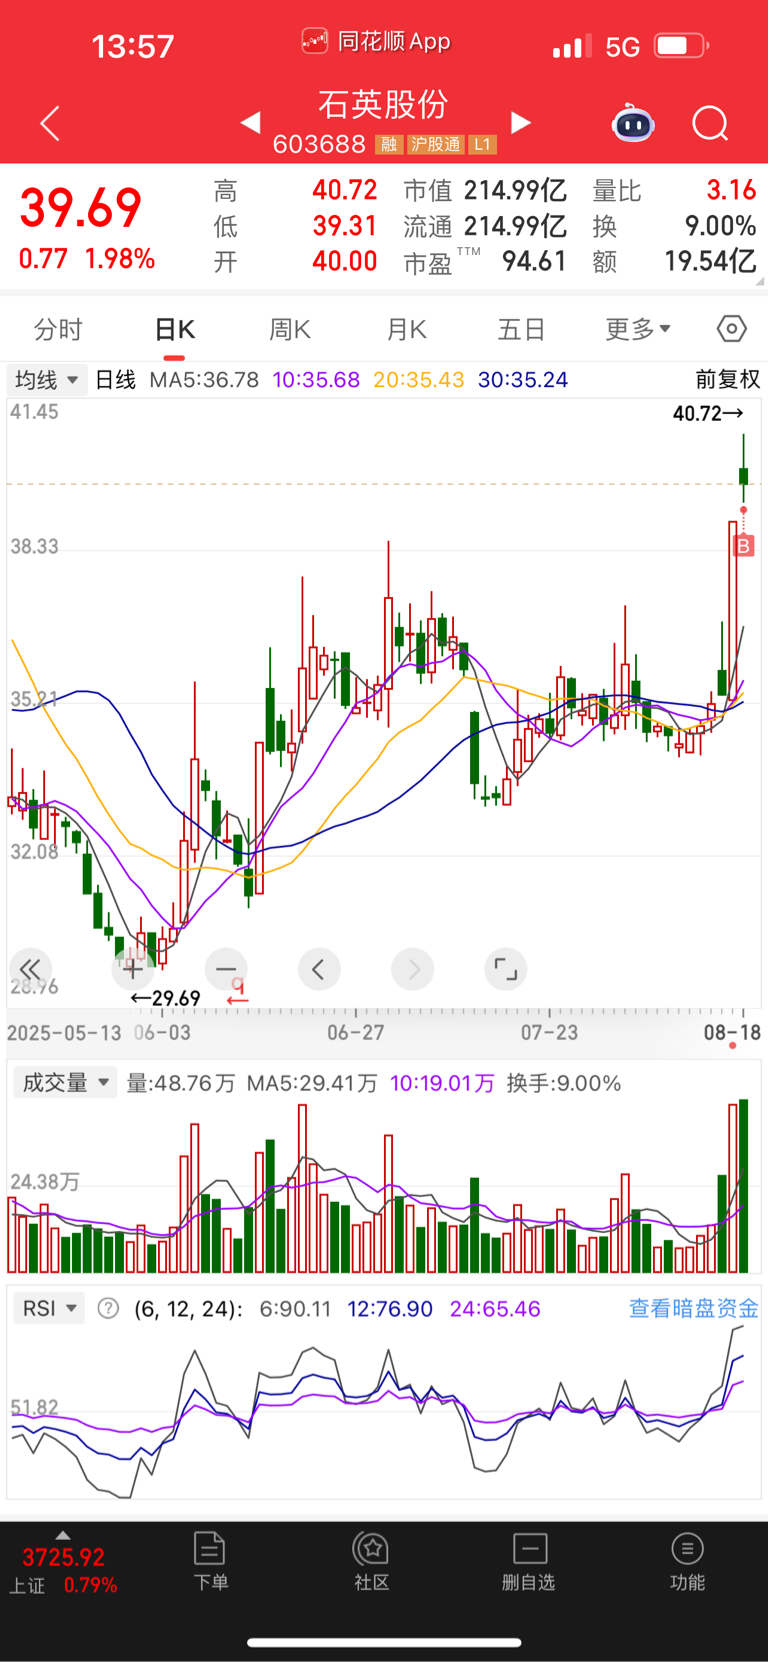
Task: Open the RSI indicator dropdown
Action: pyautogui.click(x=50, y=1308)
